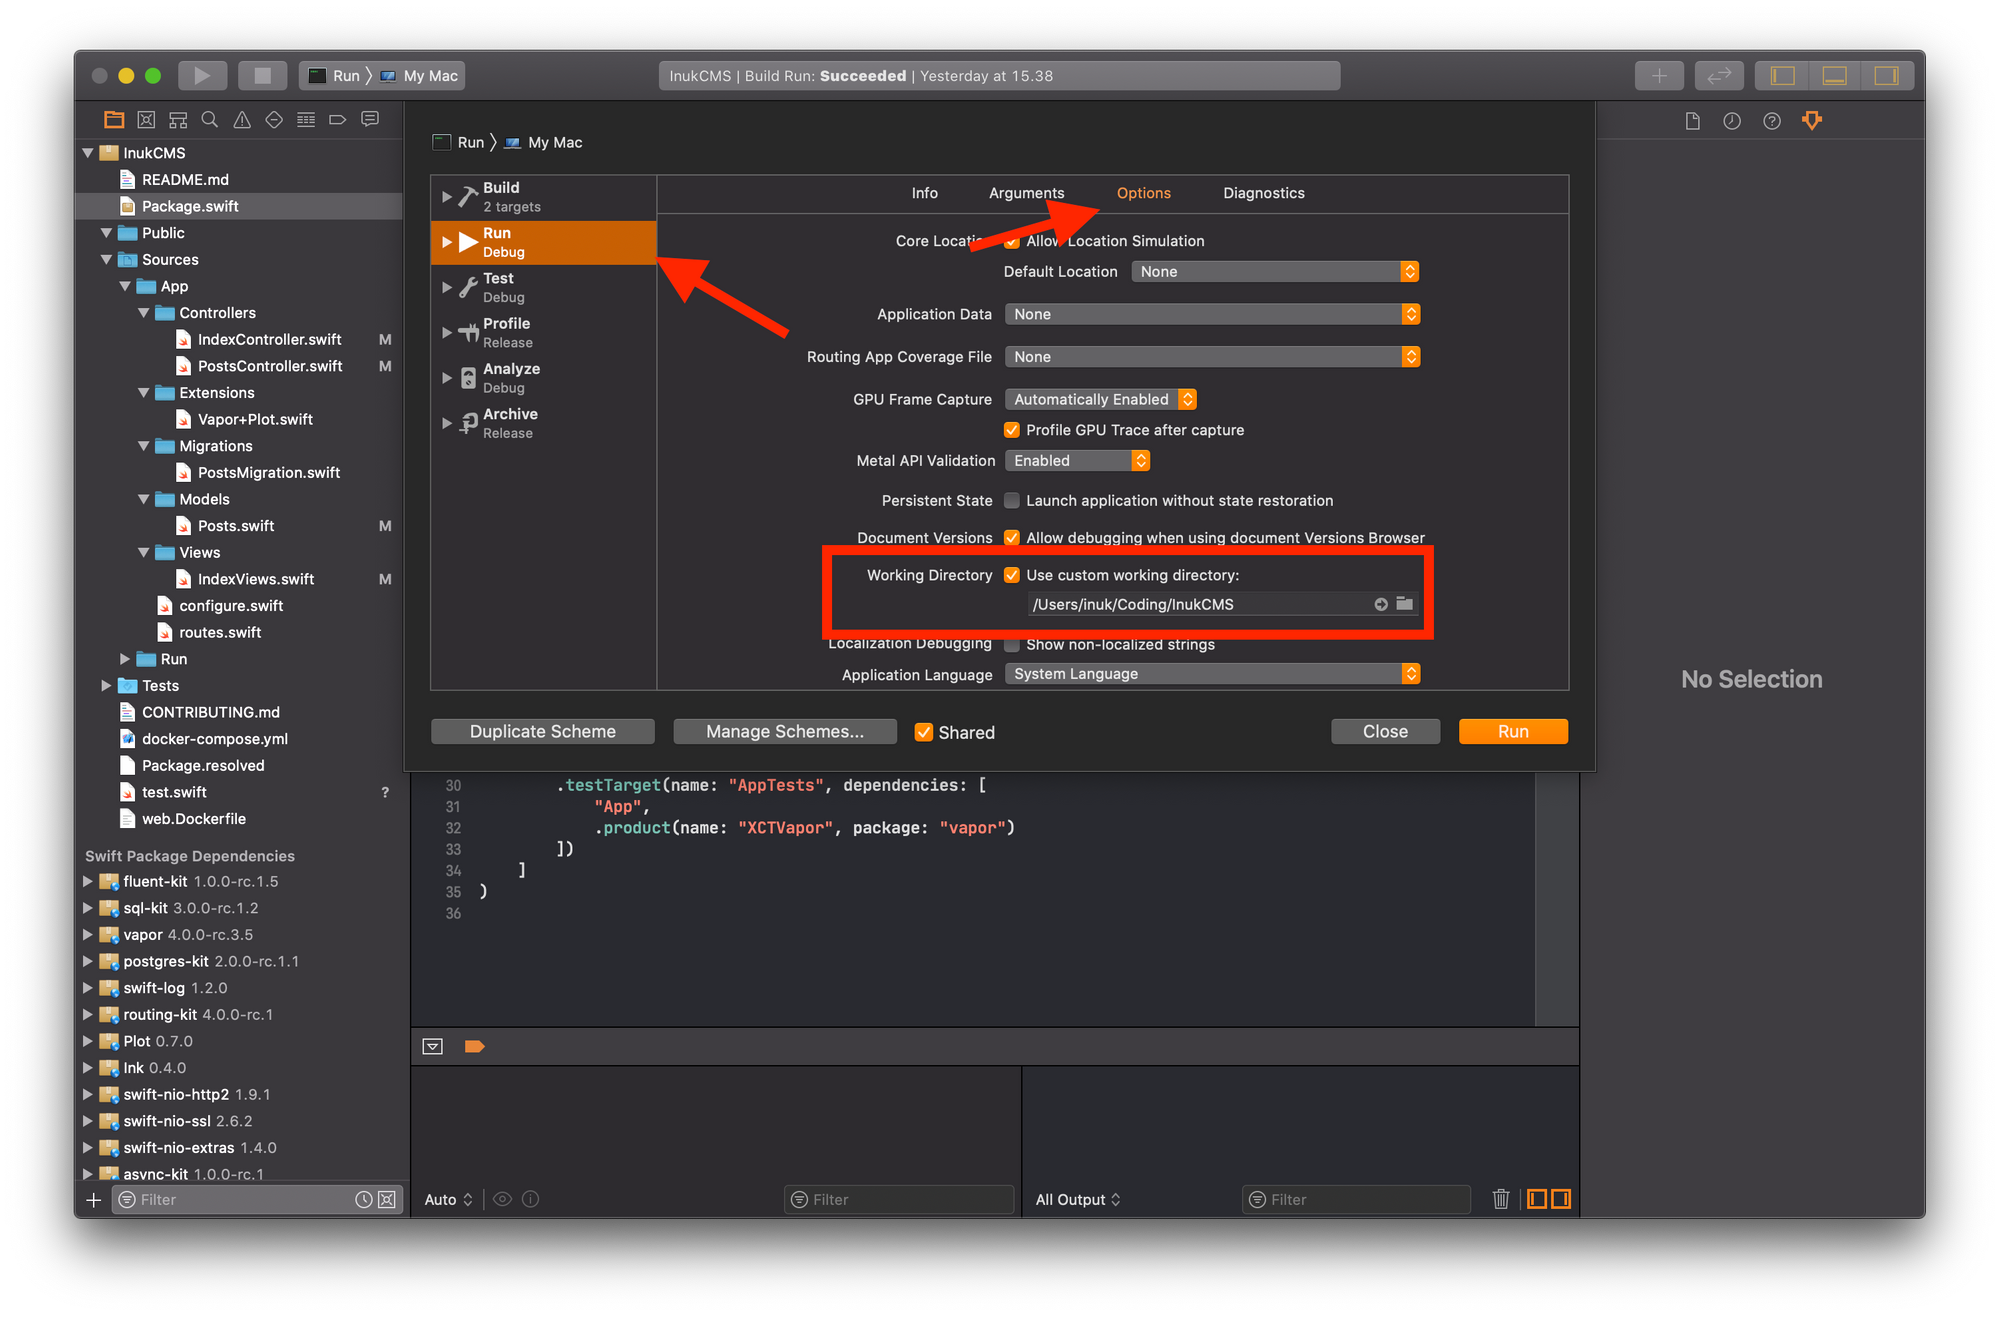Viewport: 2000px width, 1317px height.
Task: Open the Default Location dropdown
Action: [x=1275, y=272]
